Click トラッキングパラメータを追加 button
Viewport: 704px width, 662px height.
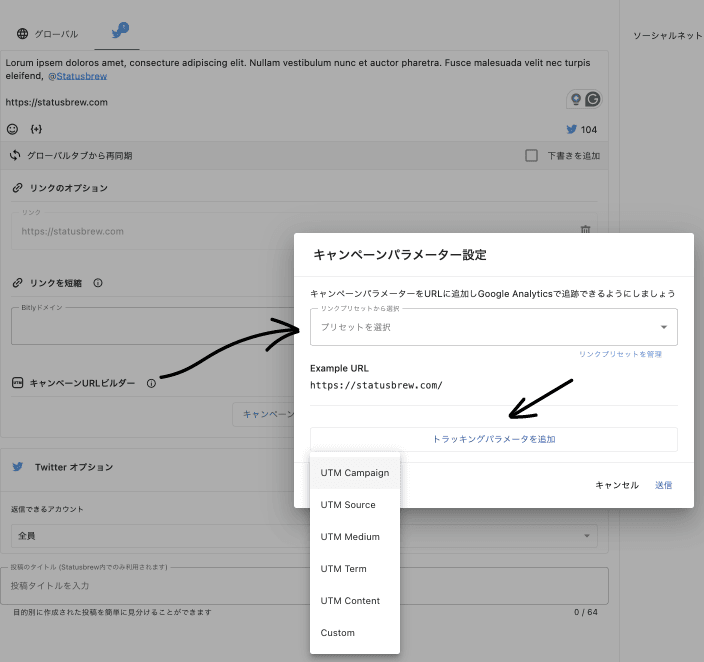[493, 439]
